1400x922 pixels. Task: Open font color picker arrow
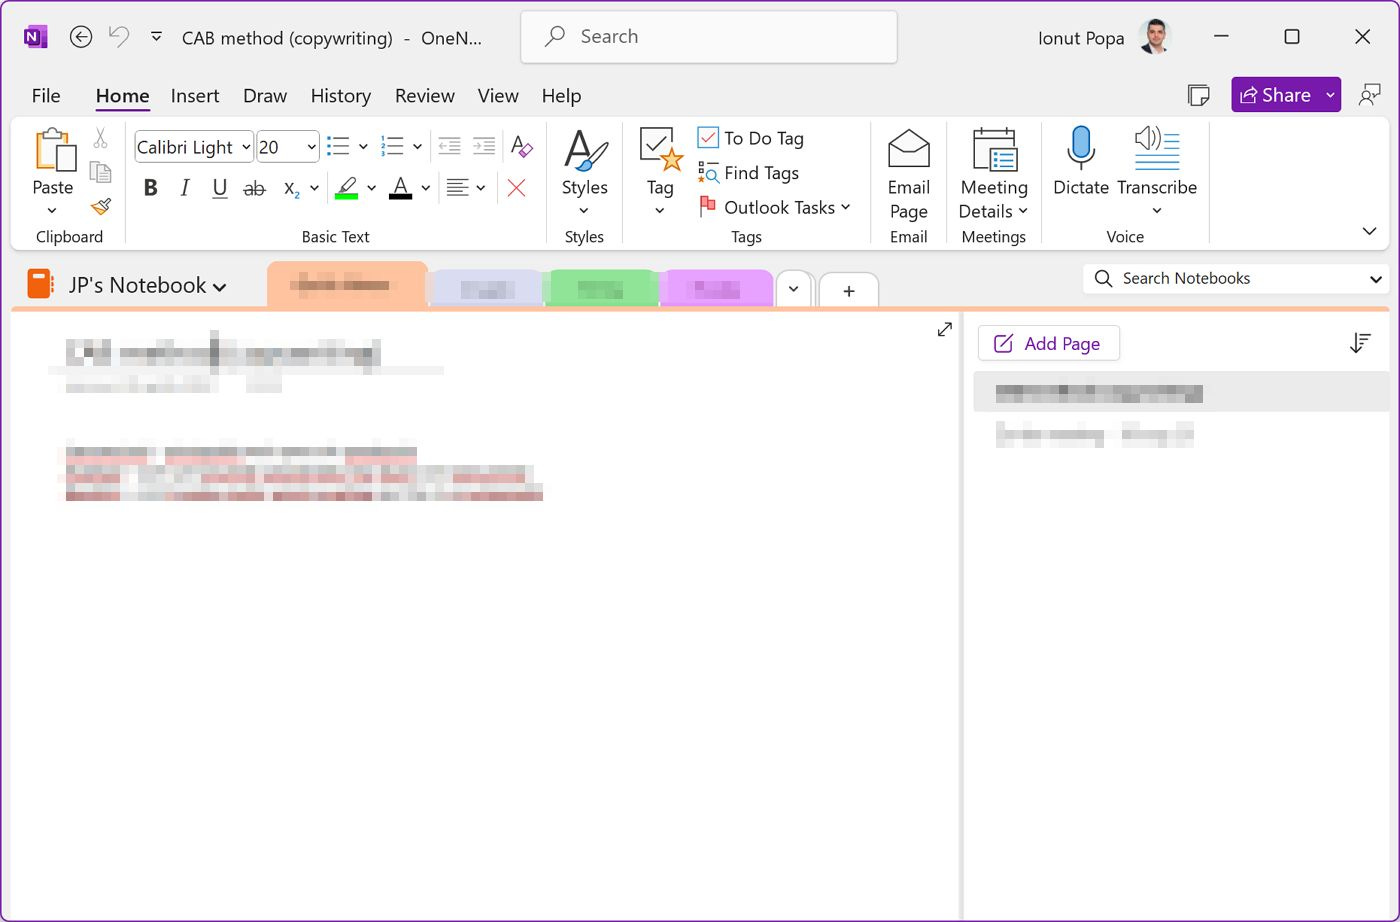(425, 188)
